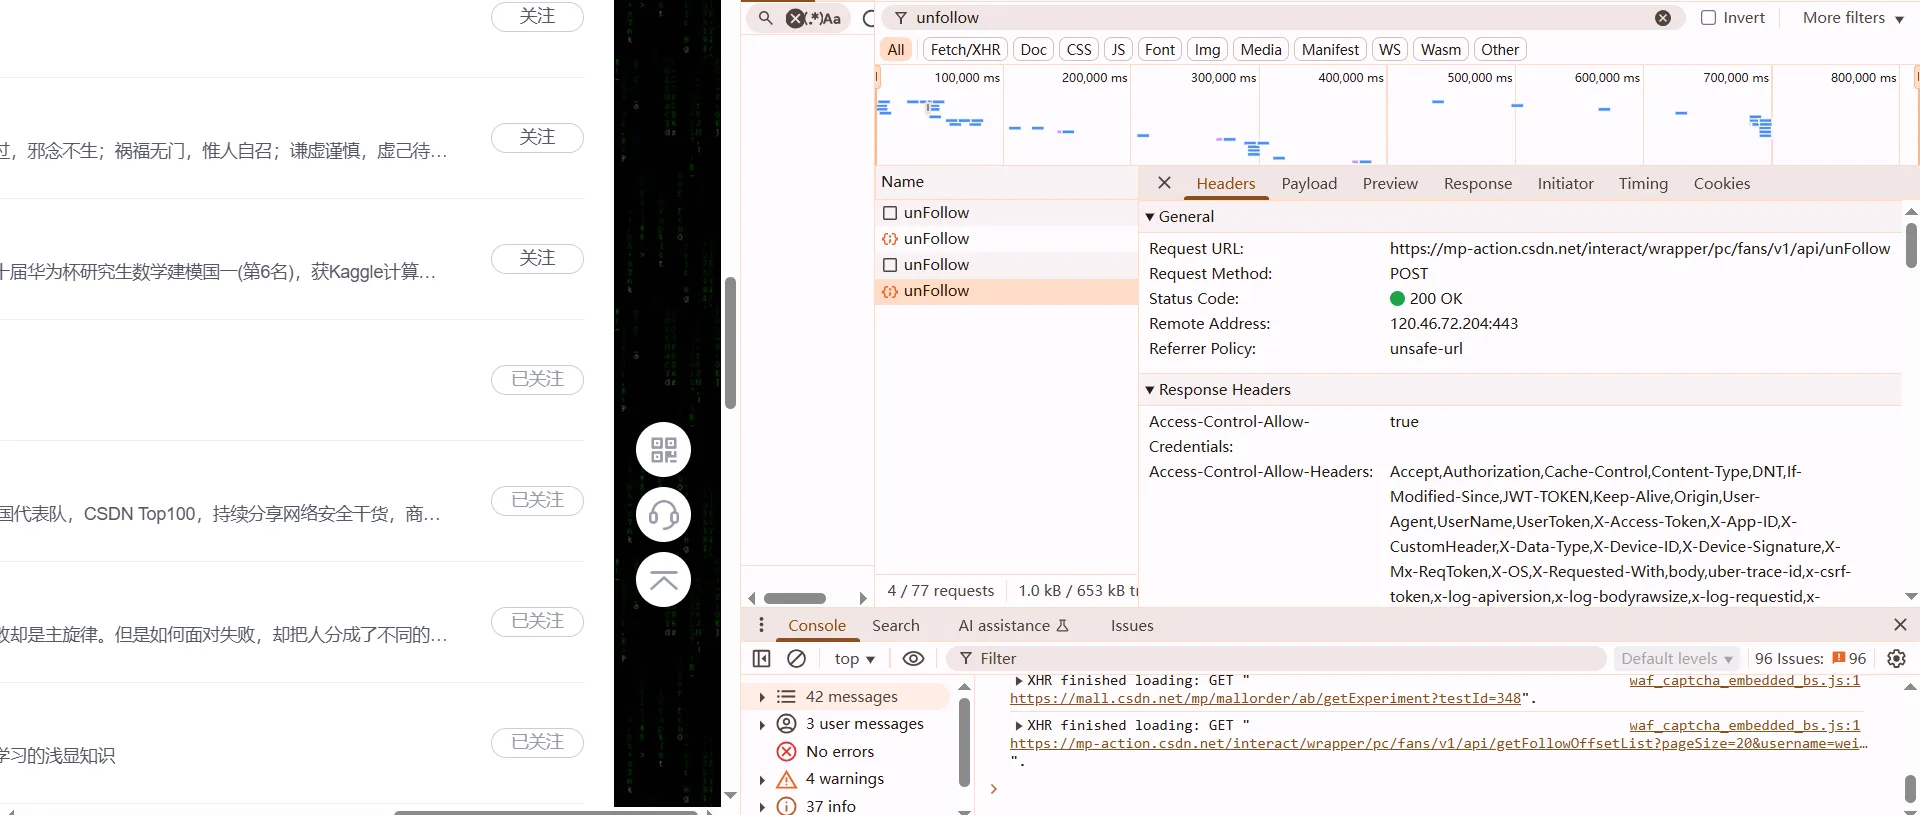Open the Initiator tab
The width and height of the screenshot is (1920, 815).
coord(1565,183)
